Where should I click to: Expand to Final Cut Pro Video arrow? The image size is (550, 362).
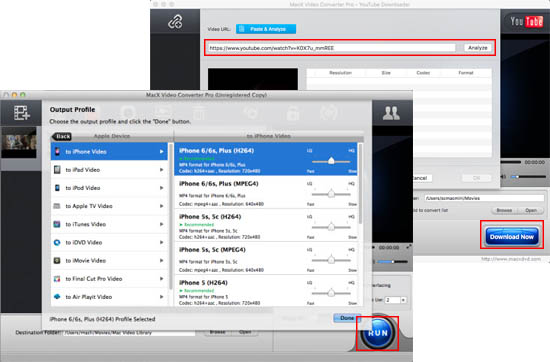pyautogui.click(x=161, y=279)
